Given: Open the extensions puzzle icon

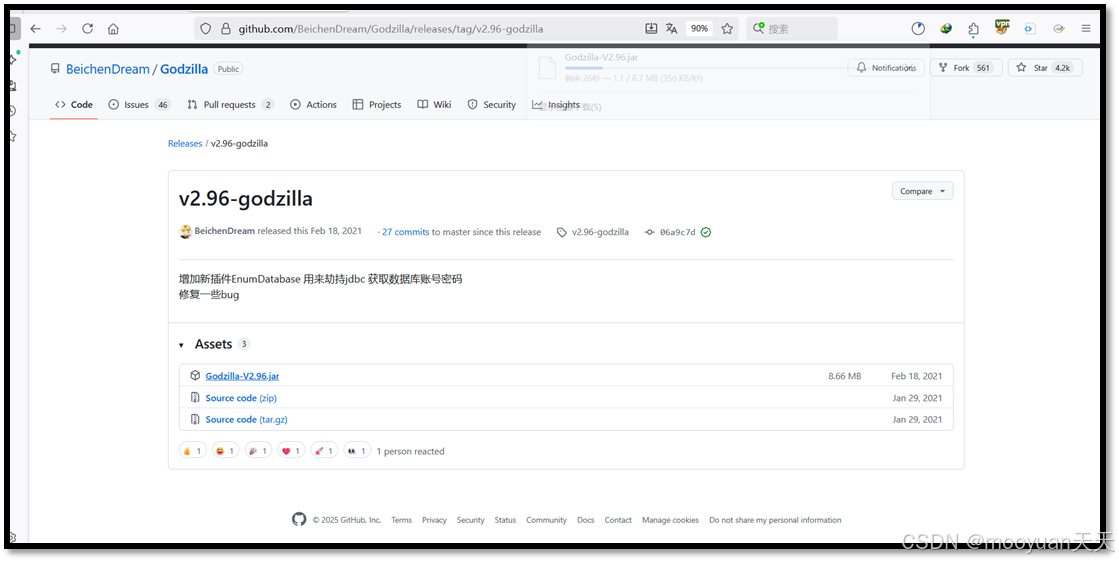Looking at the screenshot, I should click(x=973, y=29).
